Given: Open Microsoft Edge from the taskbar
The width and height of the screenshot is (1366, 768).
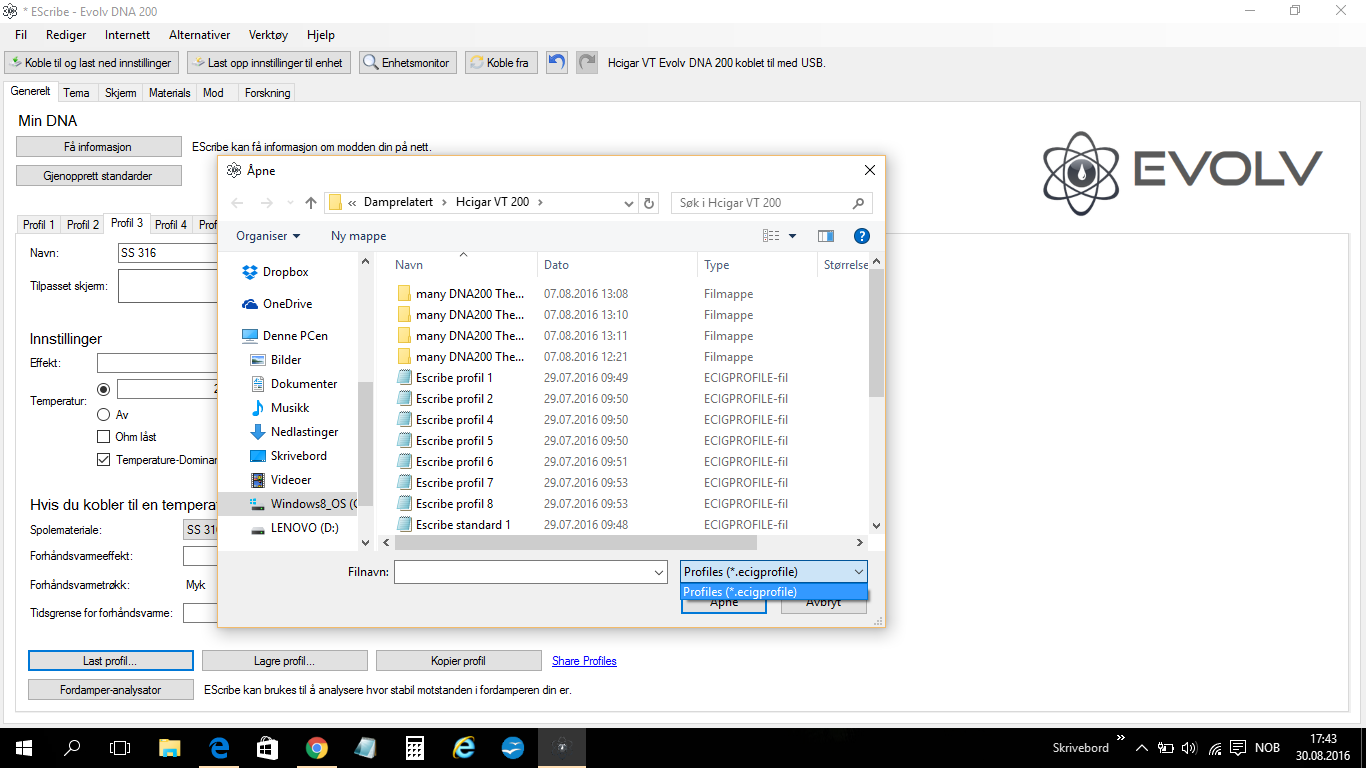Looking at the screenshot, I should click(x=218, y=748).
